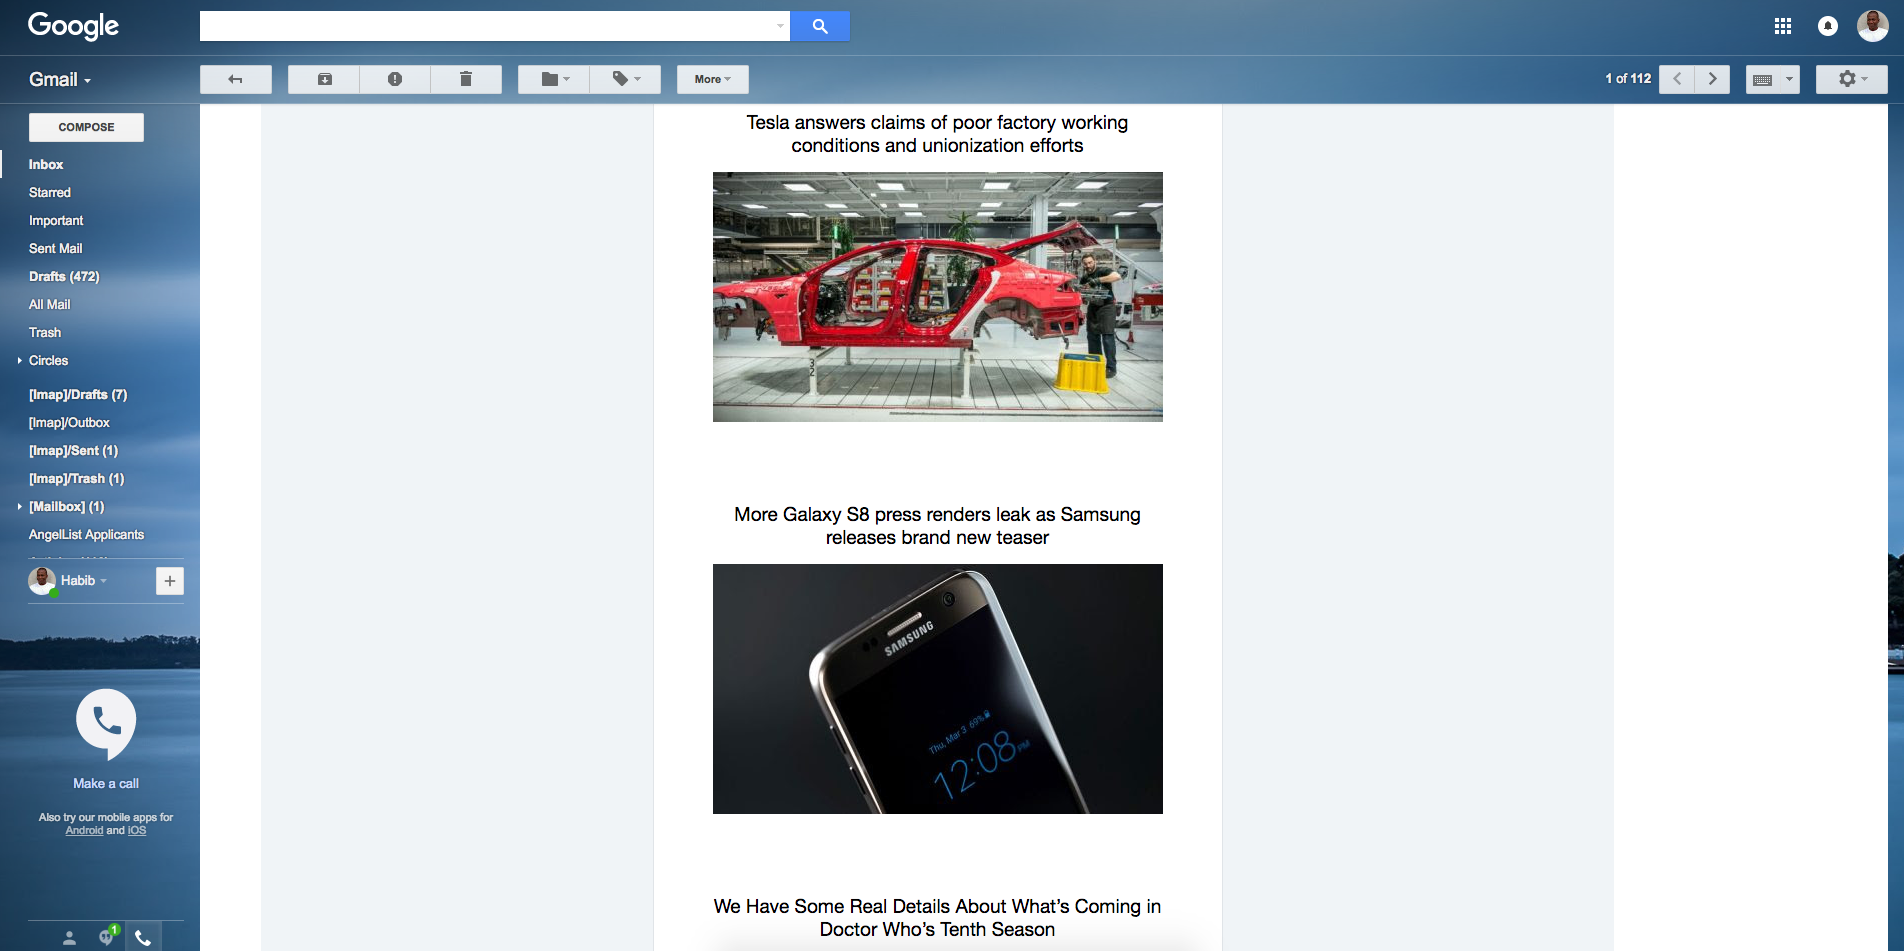1904x951 pixels.
Task: Switch to the Hangouts conversations tab icon
Action: [107, 937]
